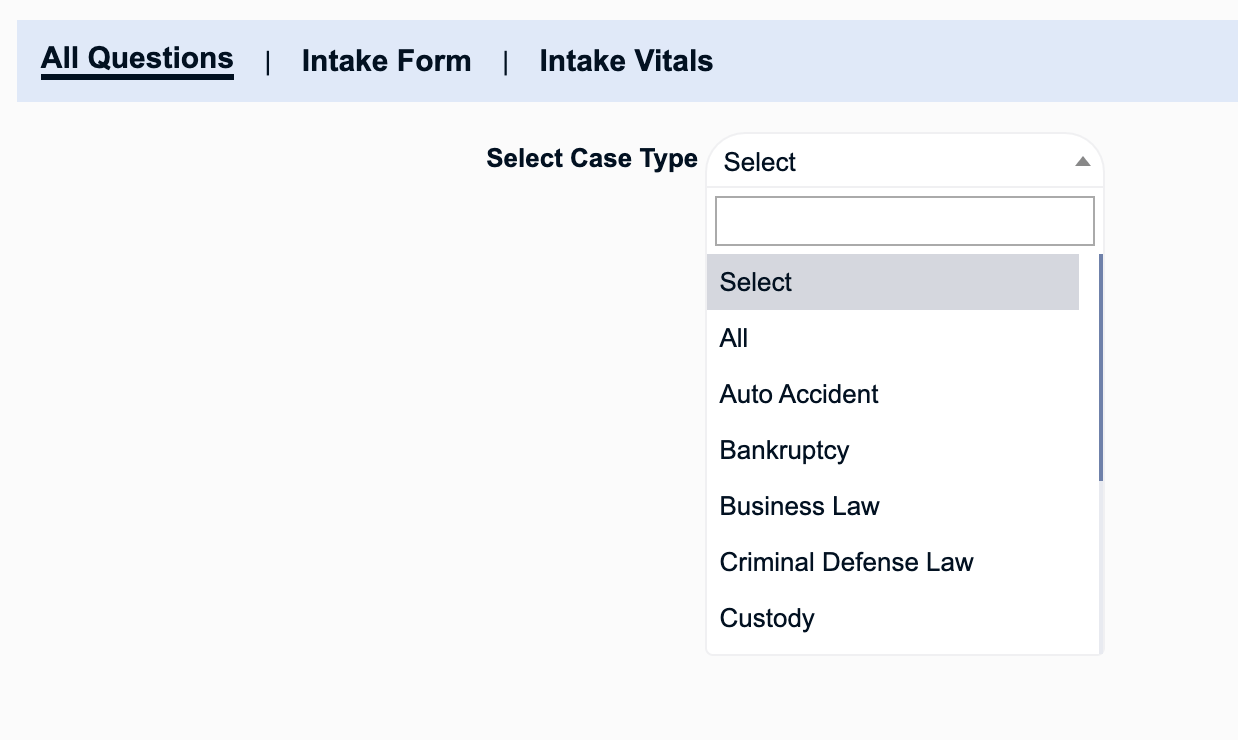Click the navigation bar header area
Image resolution: width=1238 pixels, height=740 pixels.
(x=900, y=61)
